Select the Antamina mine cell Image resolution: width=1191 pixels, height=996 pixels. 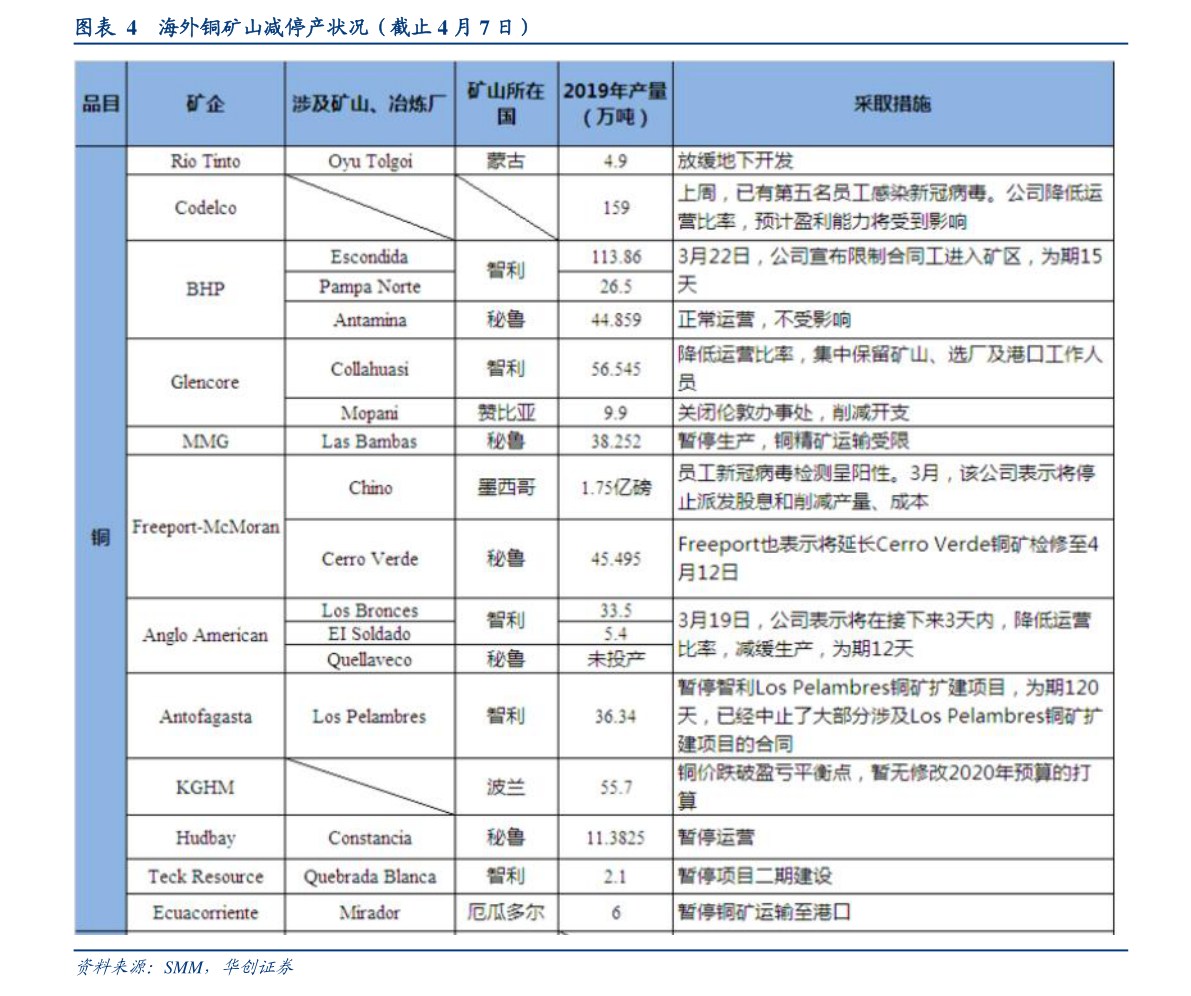[370, 320]
